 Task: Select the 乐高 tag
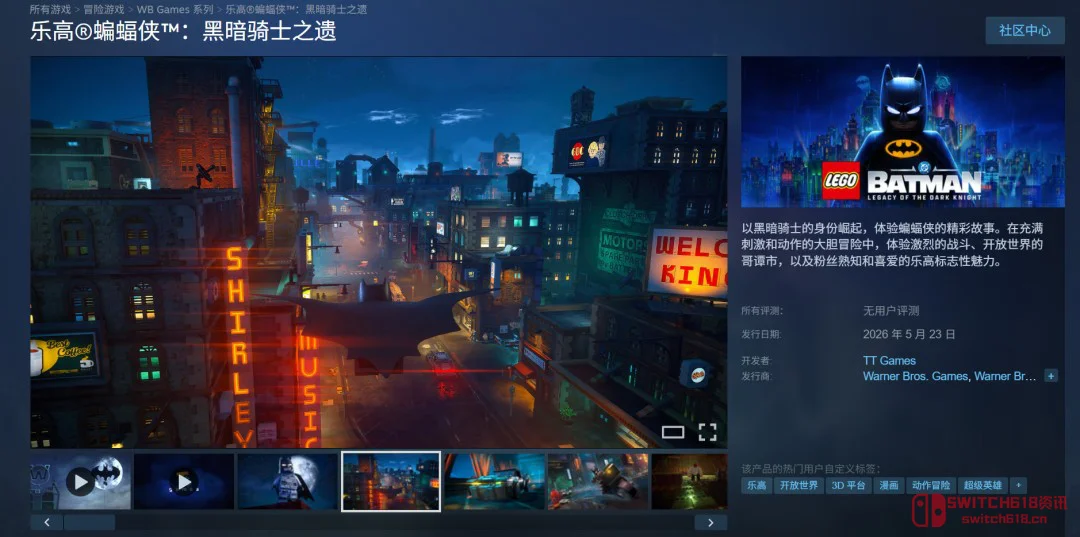click(x=756, y=485)
